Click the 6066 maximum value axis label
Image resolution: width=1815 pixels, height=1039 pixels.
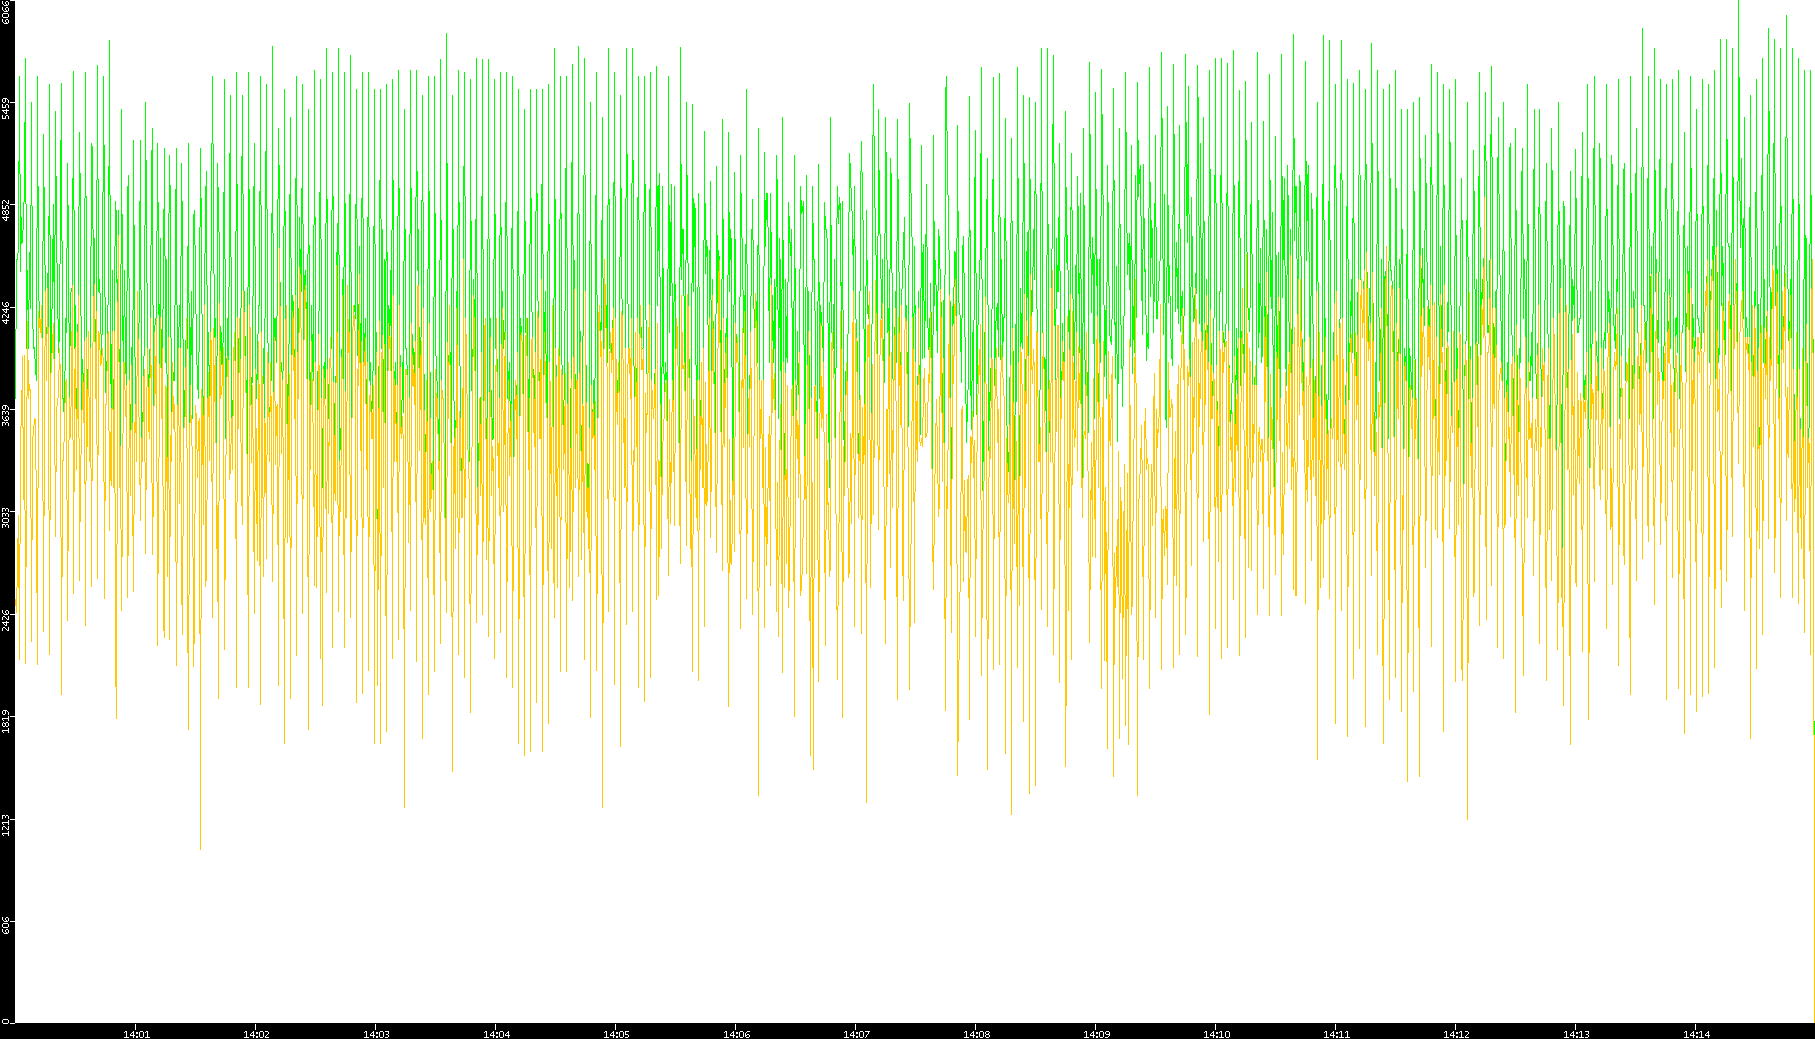[x=6, y=12]
